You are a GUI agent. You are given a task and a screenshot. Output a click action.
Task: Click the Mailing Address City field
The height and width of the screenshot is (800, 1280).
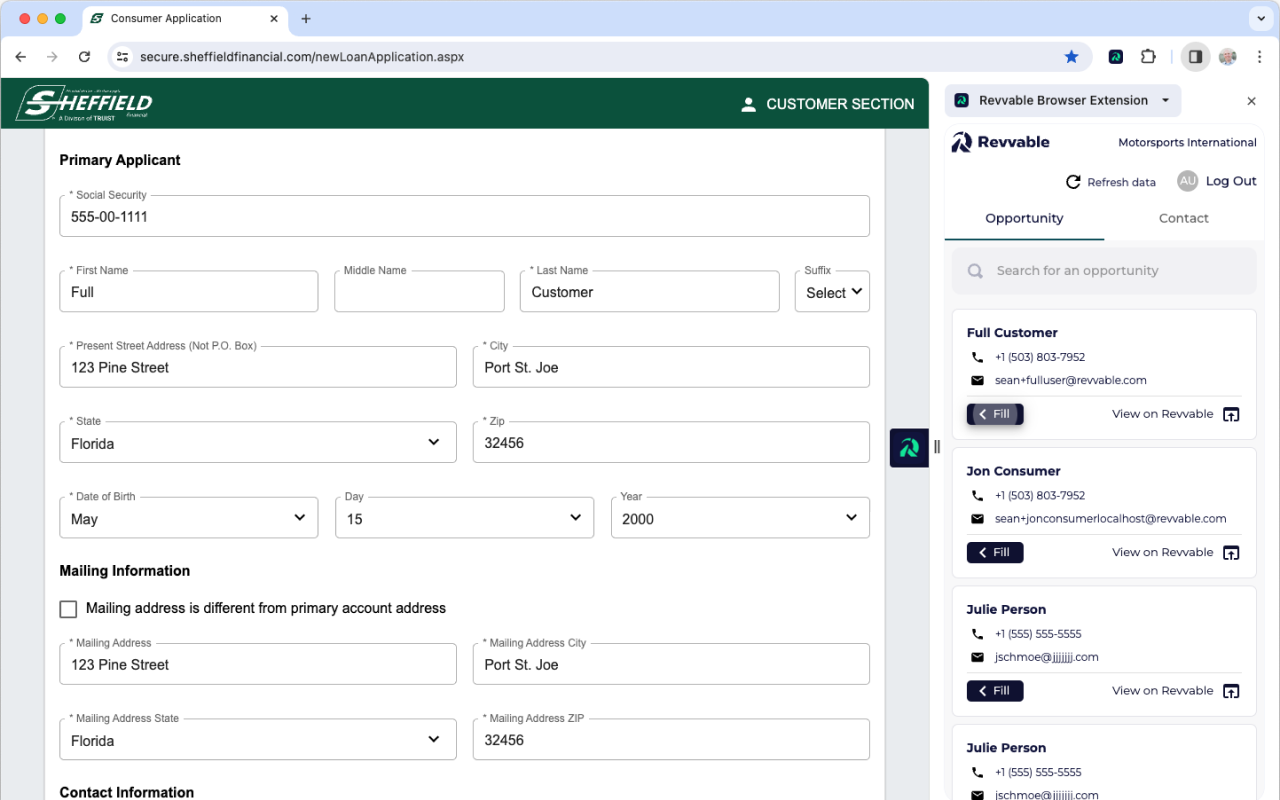coord(671,664)
